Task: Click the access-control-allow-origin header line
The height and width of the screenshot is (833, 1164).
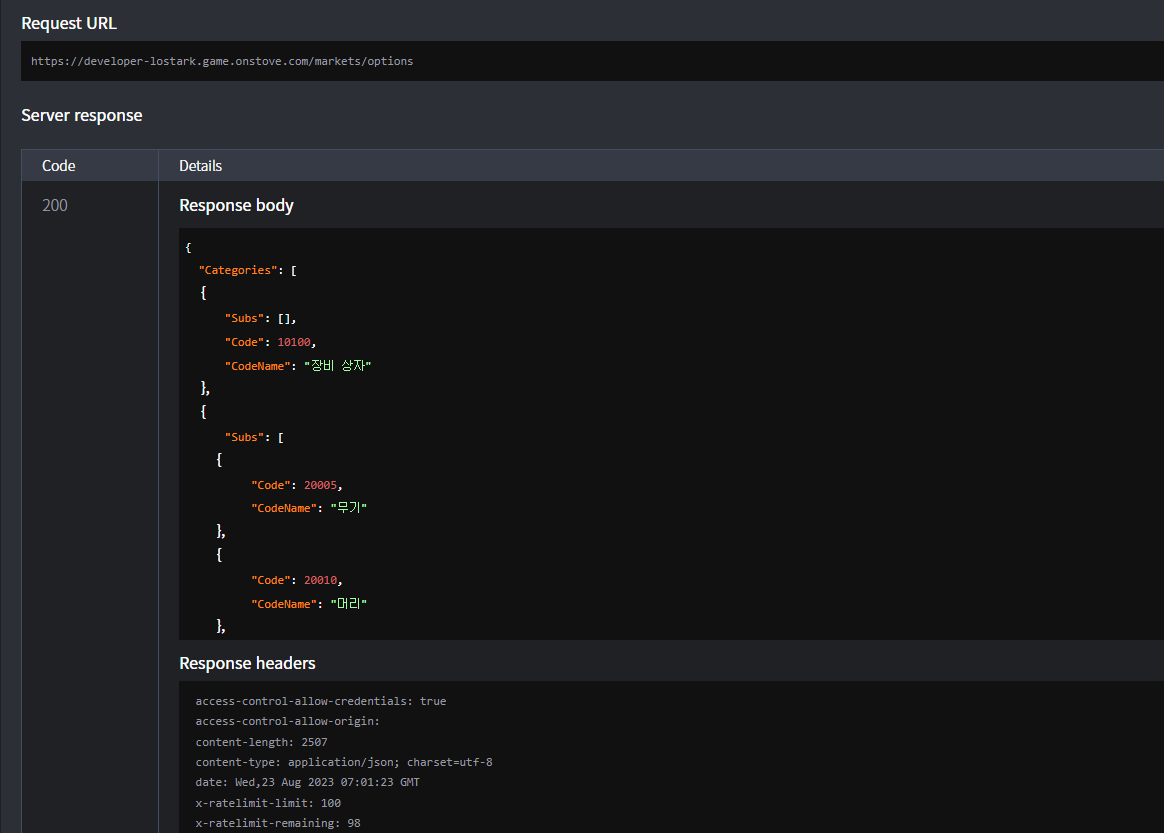Action: point(287,721)
